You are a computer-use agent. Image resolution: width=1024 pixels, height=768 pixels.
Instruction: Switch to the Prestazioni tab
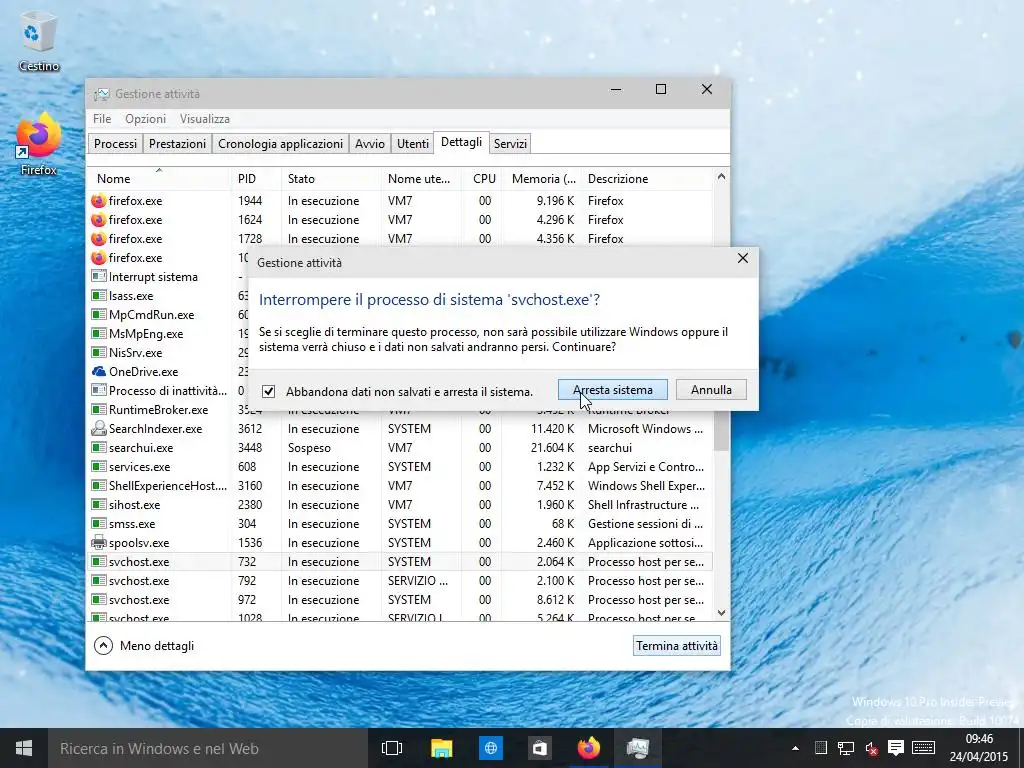(x=177, y=144)
